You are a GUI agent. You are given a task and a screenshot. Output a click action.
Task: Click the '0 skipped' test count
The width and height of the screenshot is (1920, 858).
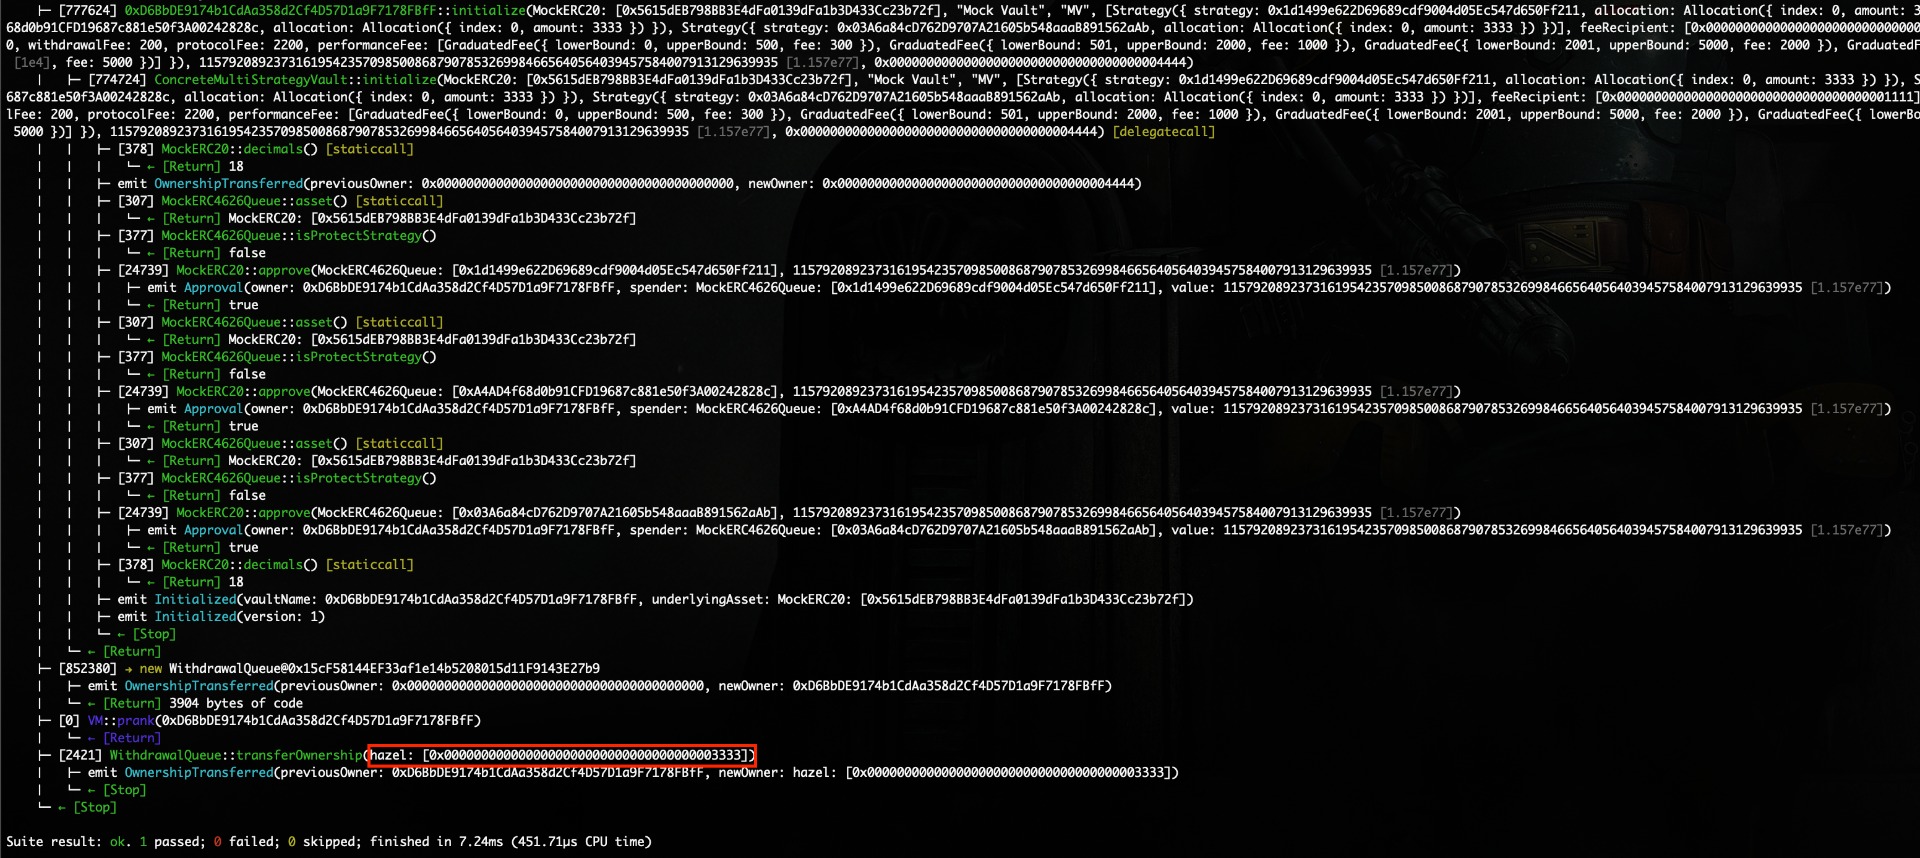point(324,842)
